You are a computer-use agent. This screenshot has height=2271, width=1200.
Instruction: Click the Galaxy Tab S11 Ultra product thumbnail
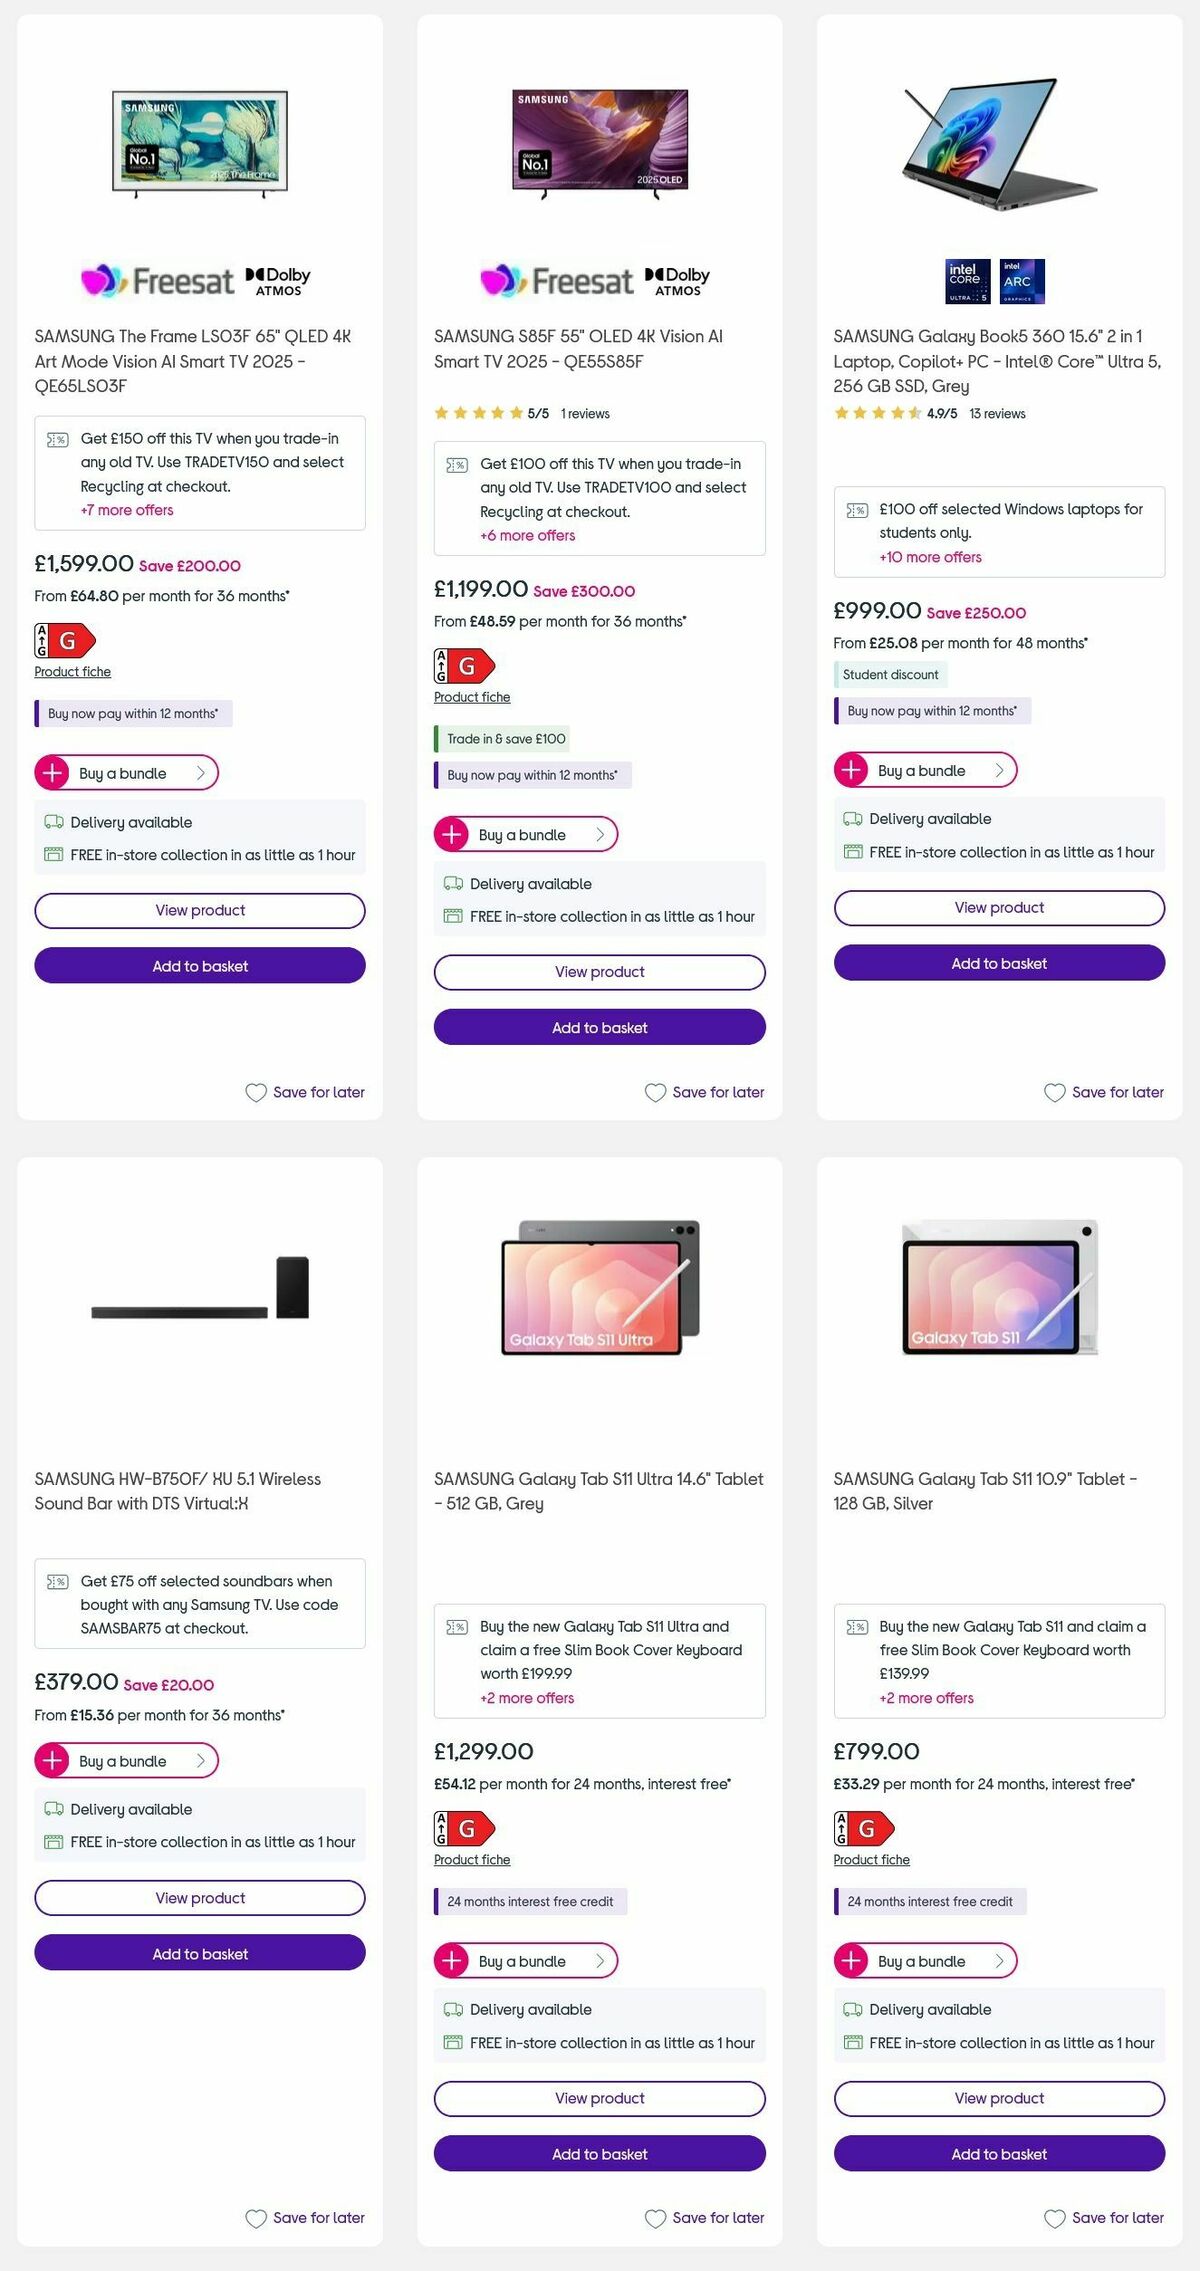pyautogui.click(x=599, y=1290)
